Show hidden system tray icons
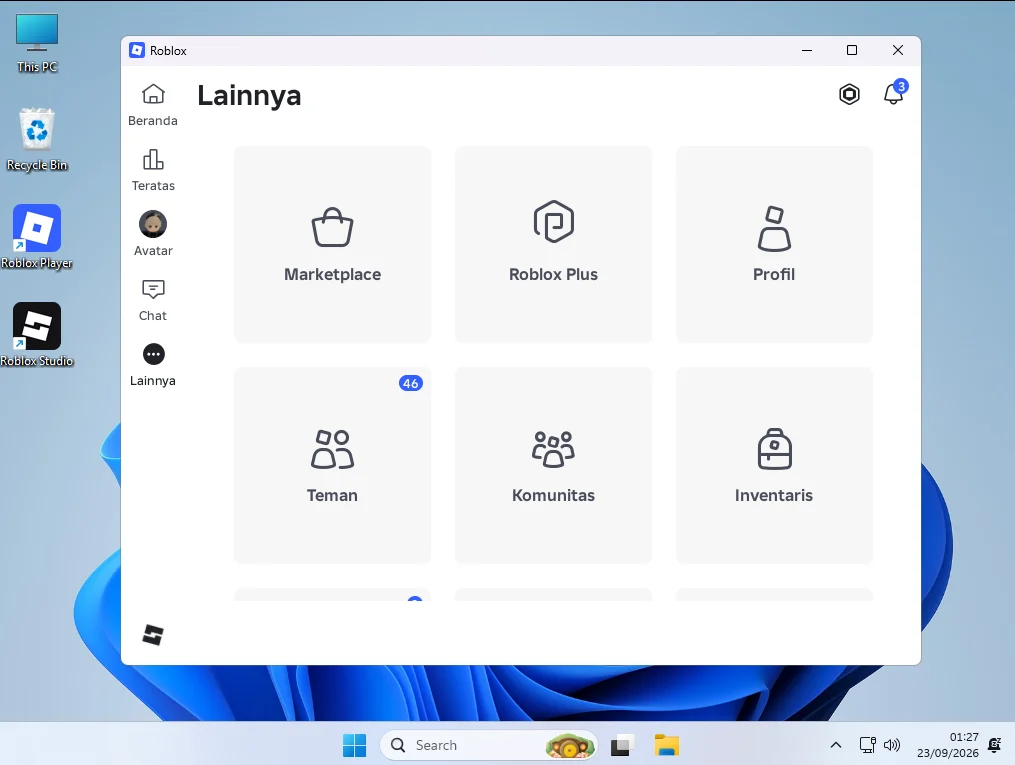 pos(836,746)
